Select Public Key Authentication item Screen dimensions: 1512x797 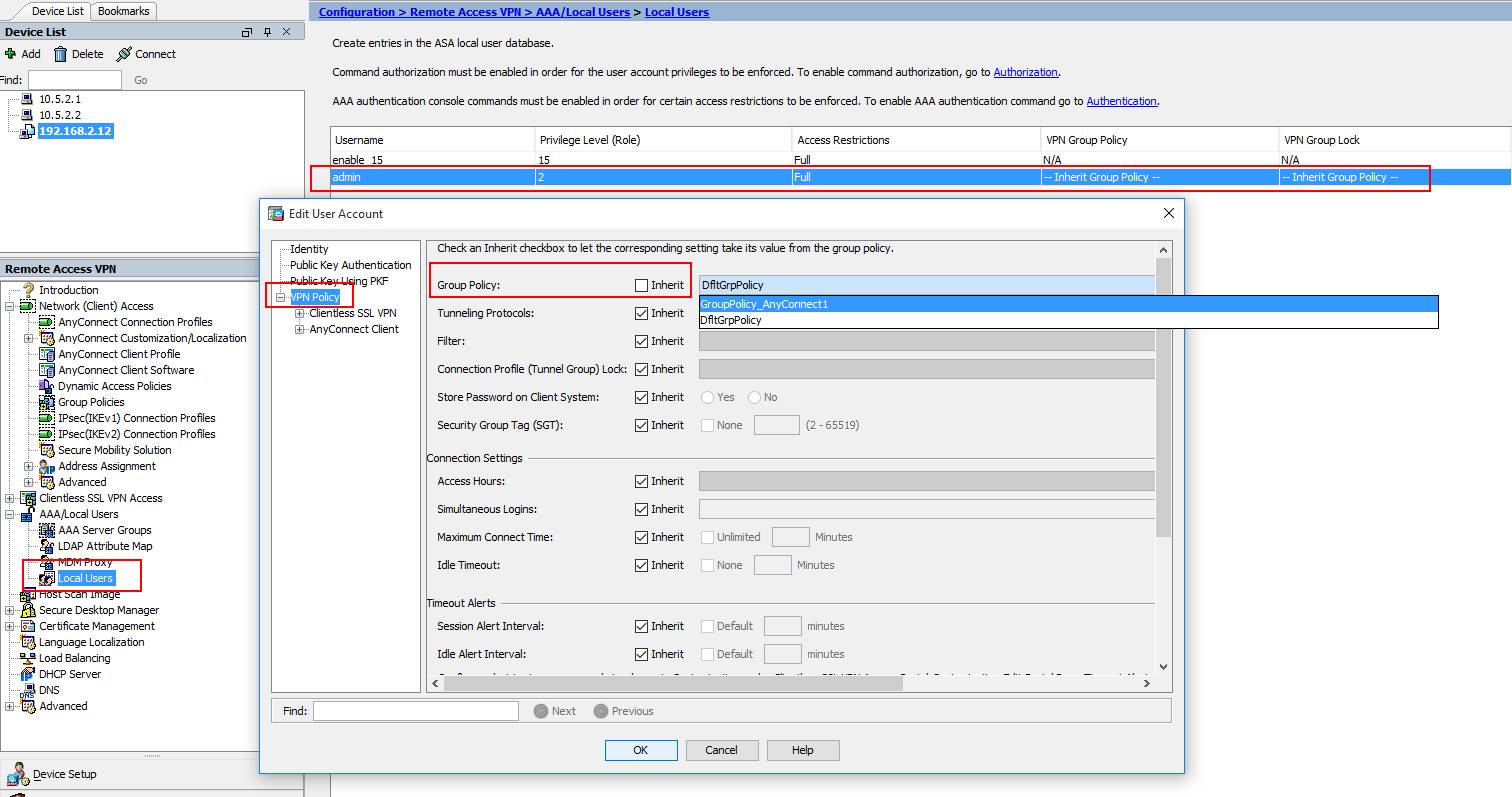point(350,265)
